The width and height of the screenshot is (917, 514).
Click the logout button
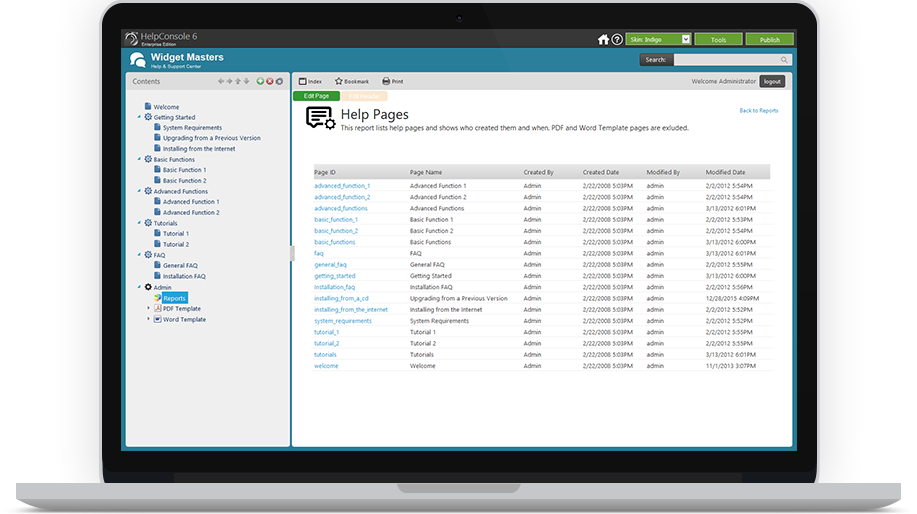point(772,81)
